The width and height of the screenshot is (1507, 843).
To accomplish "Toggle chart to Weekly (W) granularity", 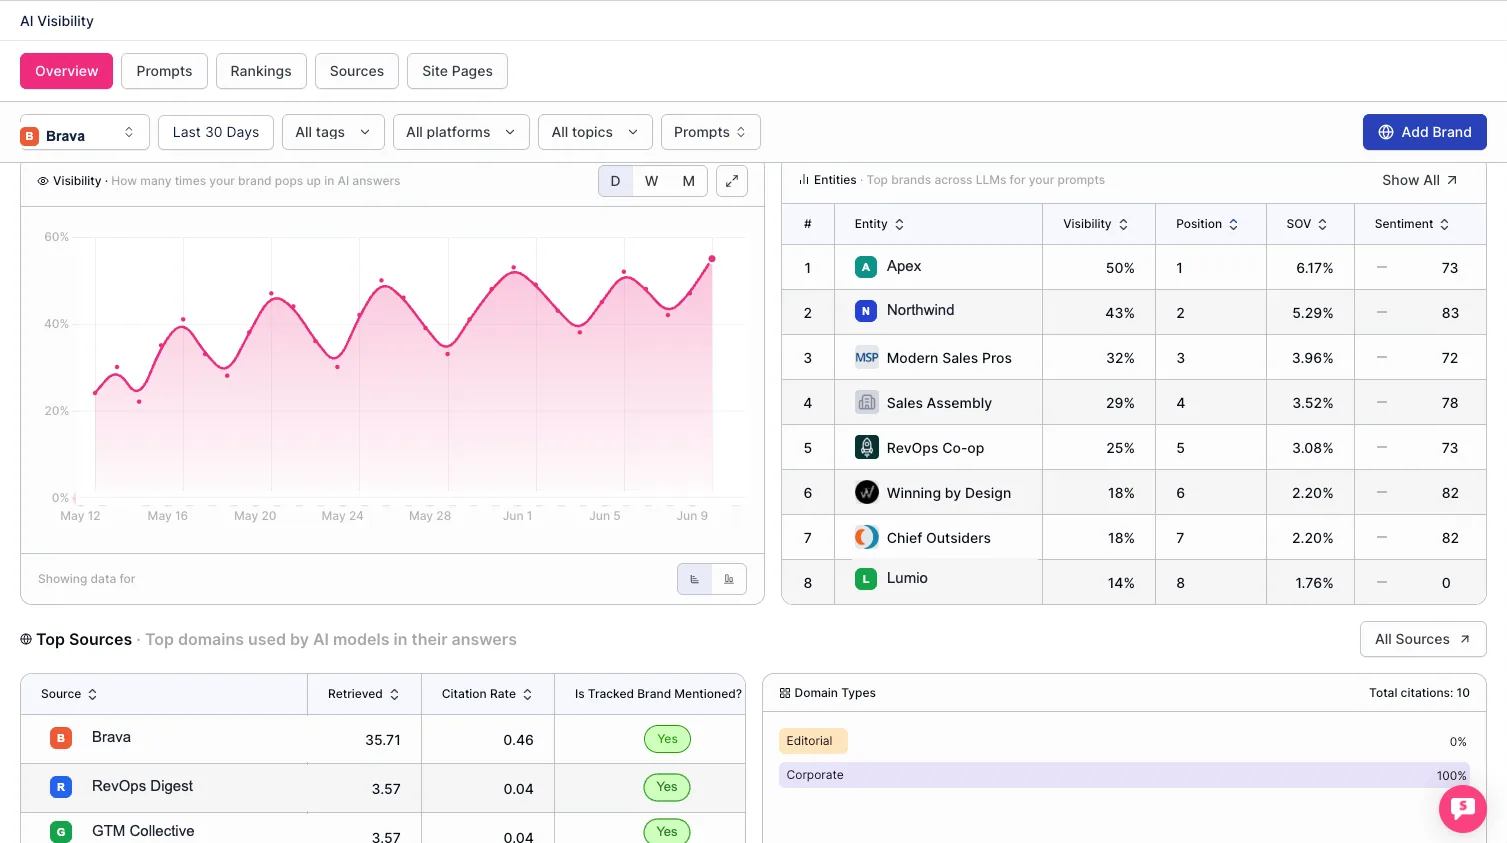I will 651,181.
